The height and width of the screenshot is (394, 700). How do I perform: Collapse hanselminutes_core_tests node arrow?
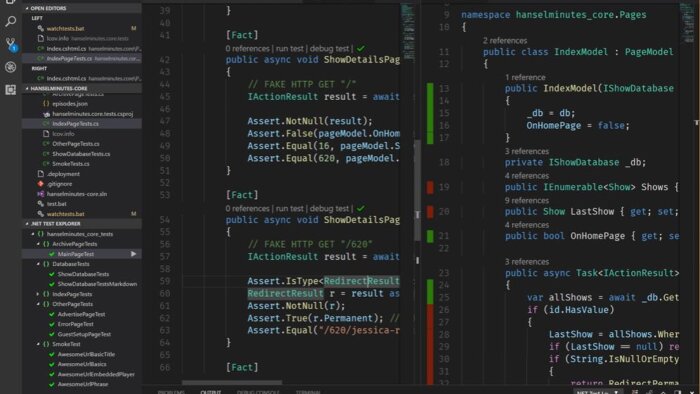(33, 234)
